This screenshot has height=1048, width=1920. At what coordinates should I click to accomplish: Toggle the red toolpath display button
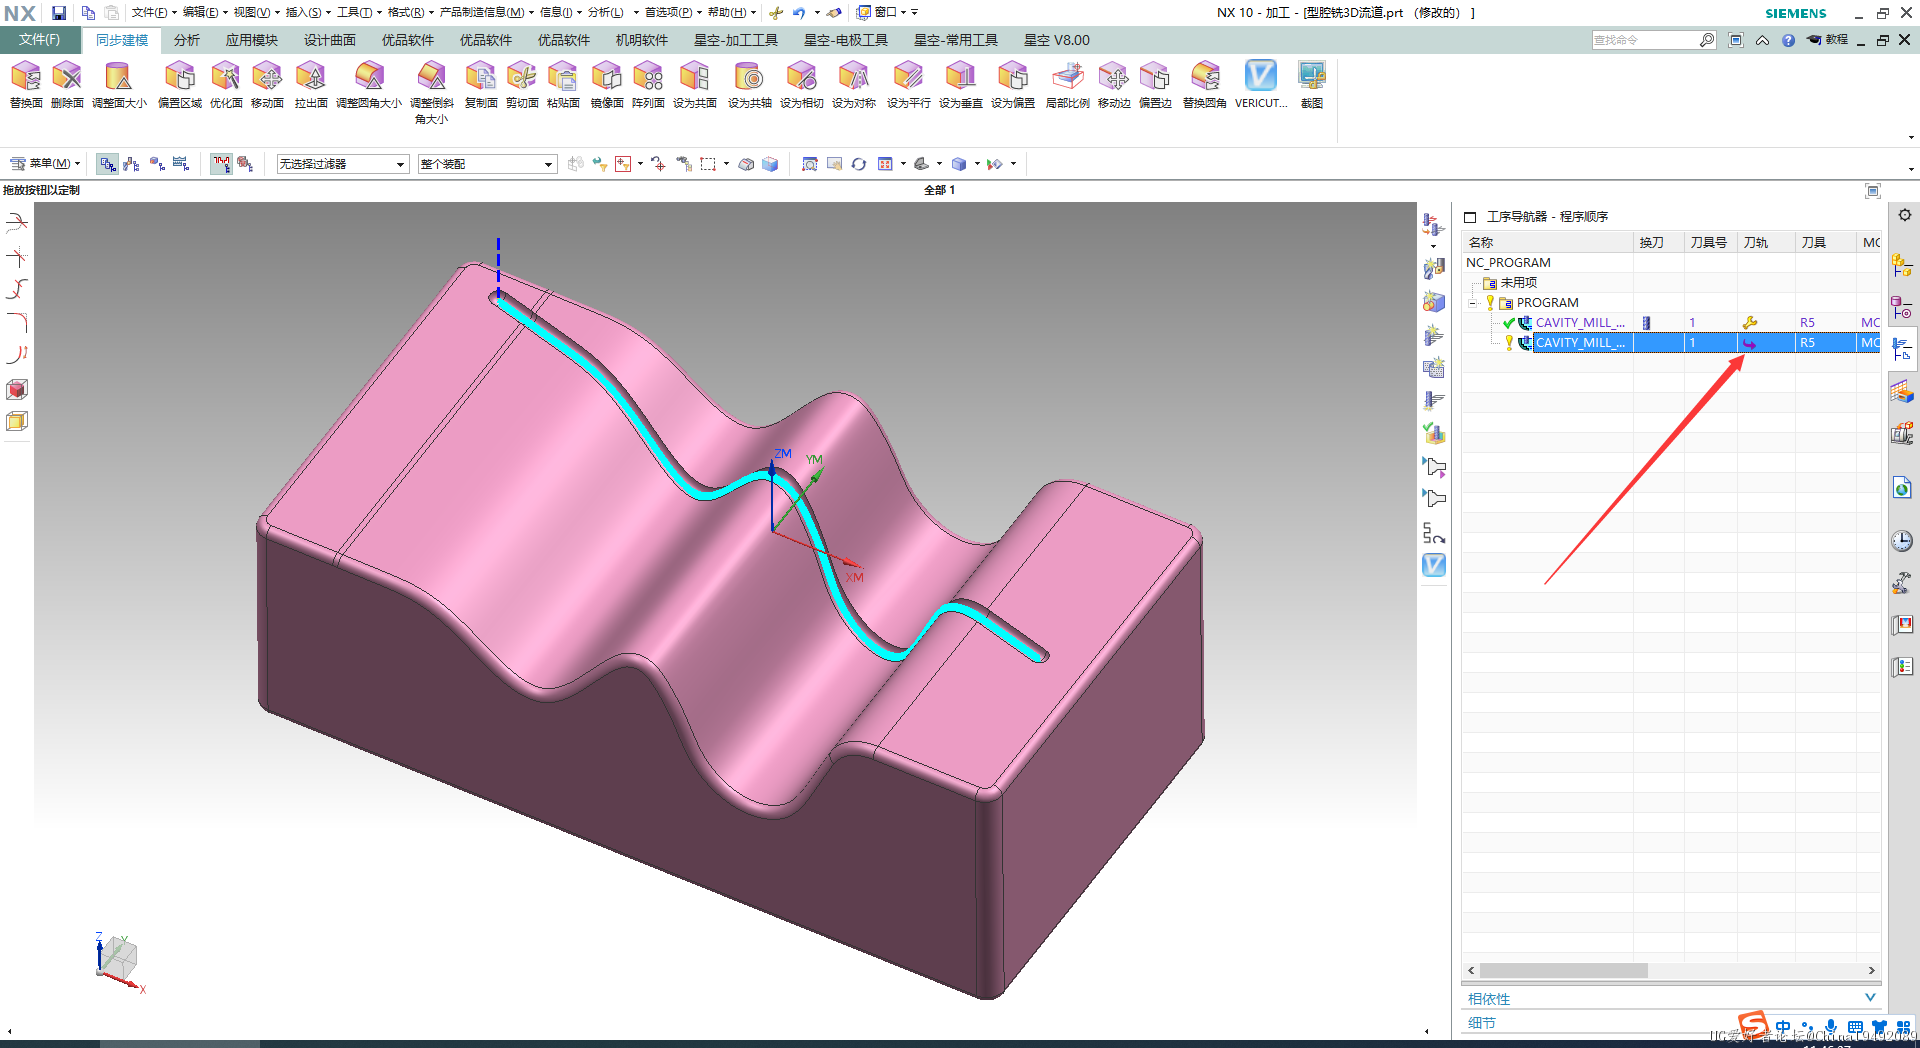[x=221, y=164]
